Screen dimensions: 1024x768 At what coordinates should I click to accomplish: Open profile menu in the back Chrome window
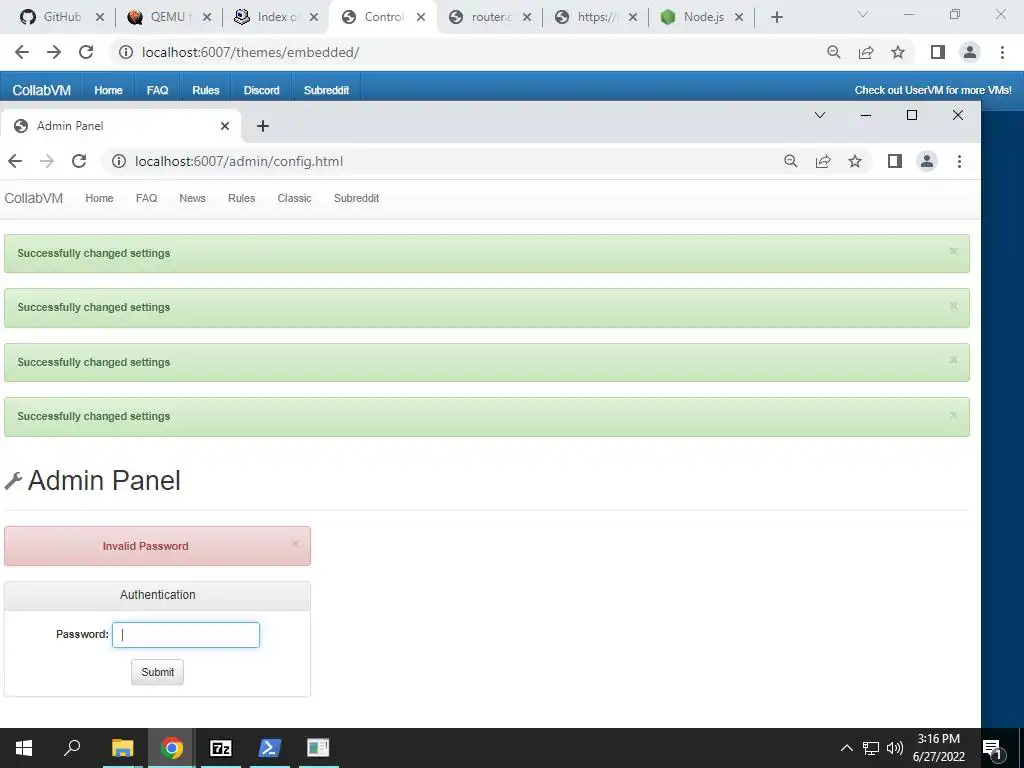coord(970,52)
